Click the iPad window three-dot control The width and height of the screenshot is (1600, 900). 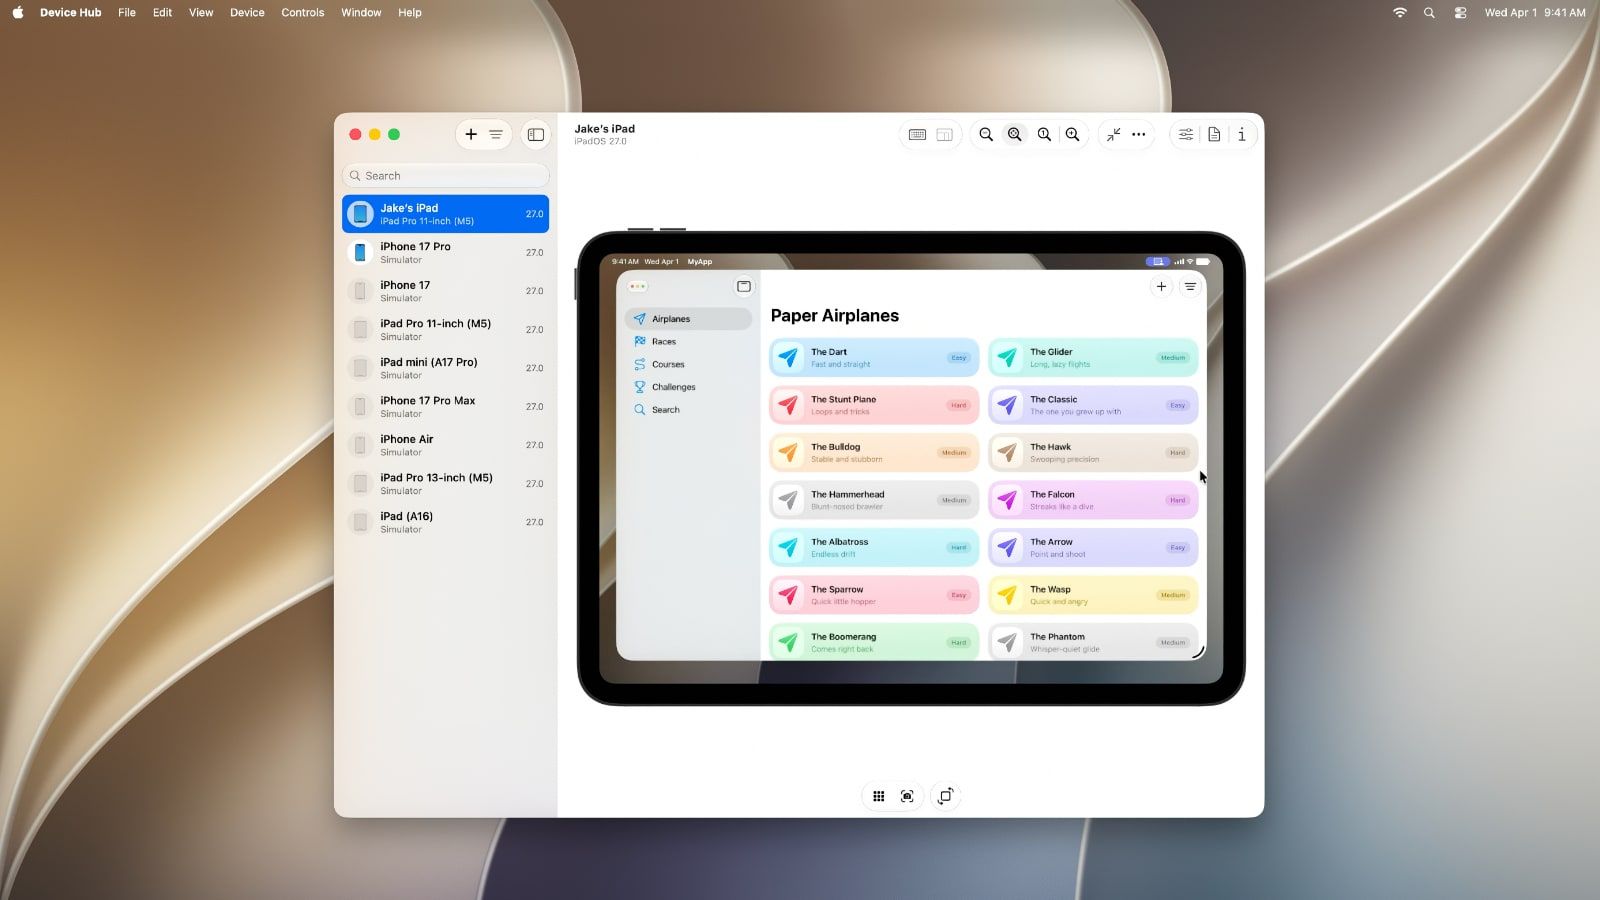coord(637,287)
